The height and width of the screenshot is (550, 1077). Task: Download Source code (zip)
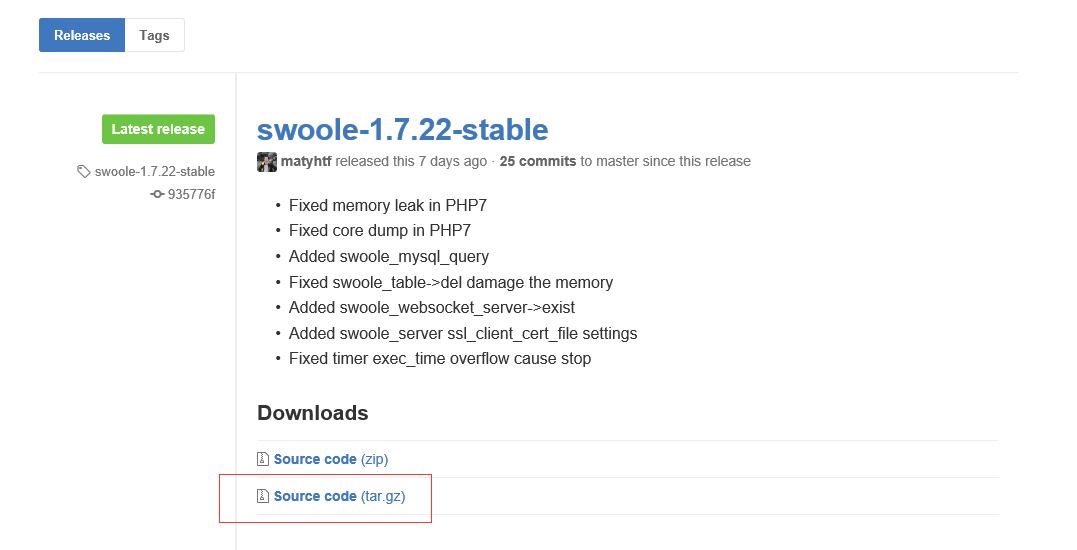click(330, 459)
